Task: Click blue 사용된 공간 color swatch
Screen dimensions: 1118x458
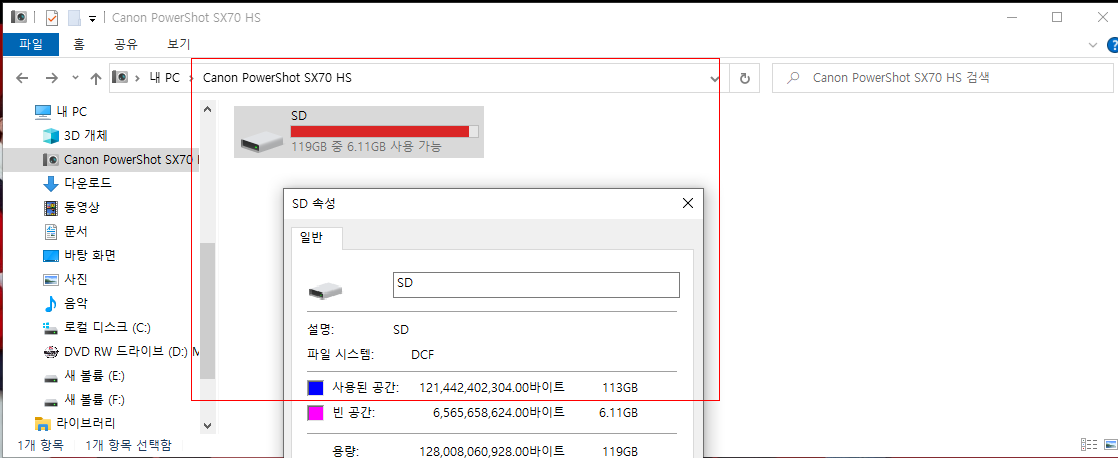Action: [315, 387]
